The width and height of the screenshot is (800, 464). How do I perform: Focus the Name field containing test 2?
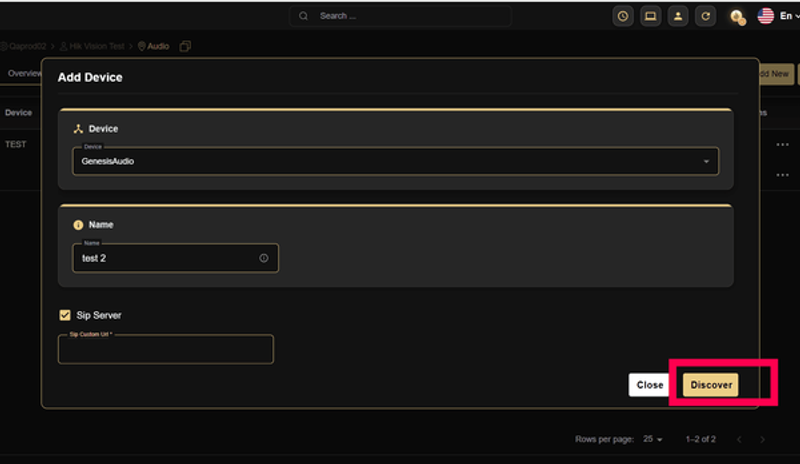coord(176,258)
